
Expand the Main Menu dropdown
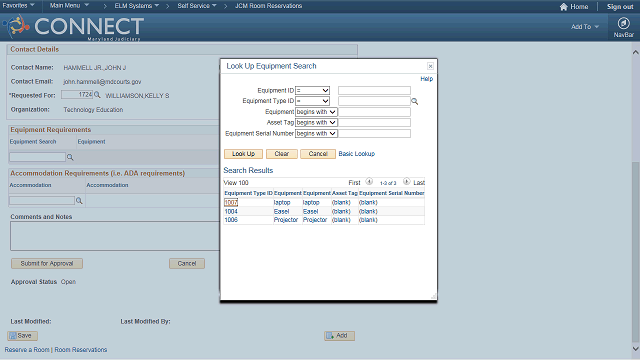(69, 5)
